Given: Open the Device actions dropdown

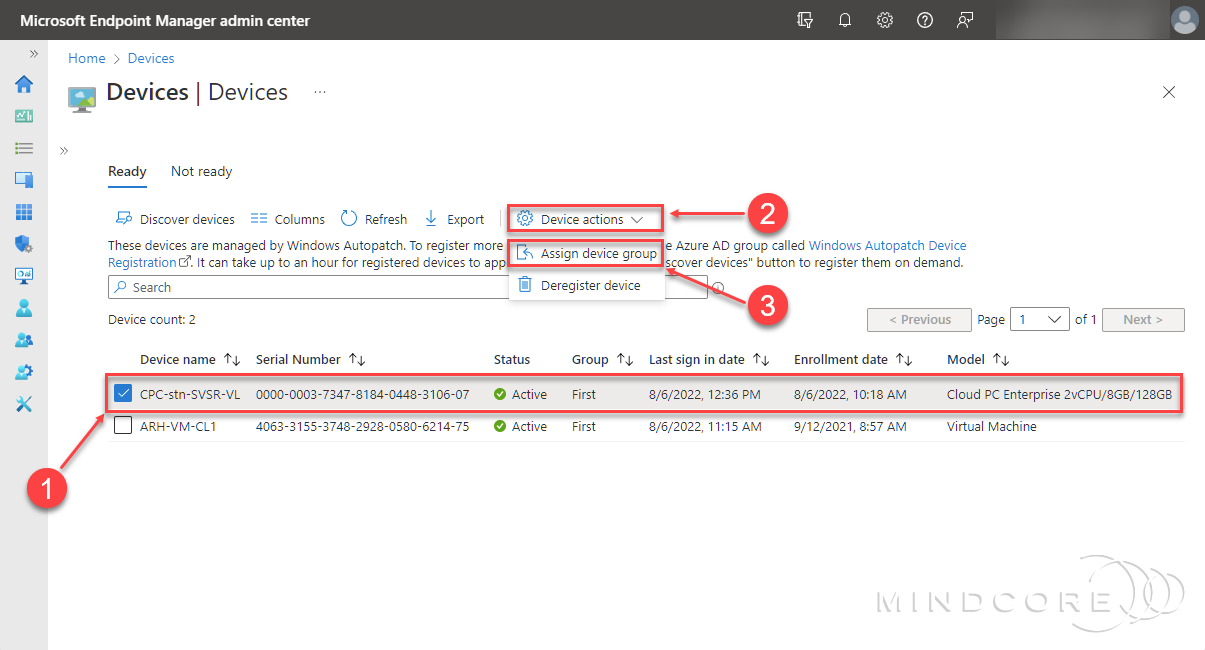Looking at the screenshot, I should [584, 218].
